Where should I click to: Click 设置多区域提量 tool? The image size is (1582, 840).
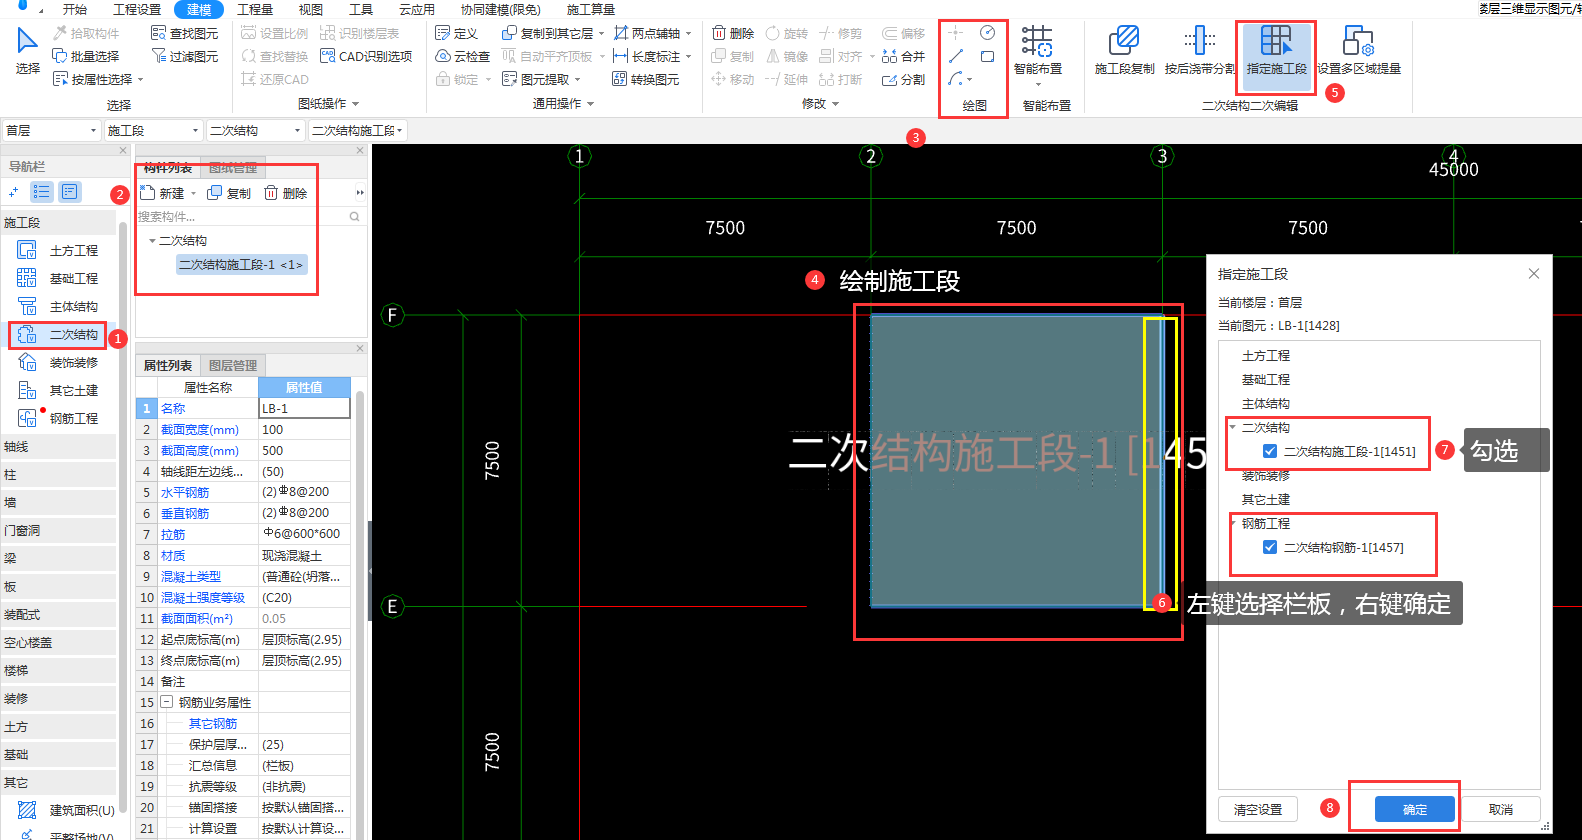(x=1358, y=51)
